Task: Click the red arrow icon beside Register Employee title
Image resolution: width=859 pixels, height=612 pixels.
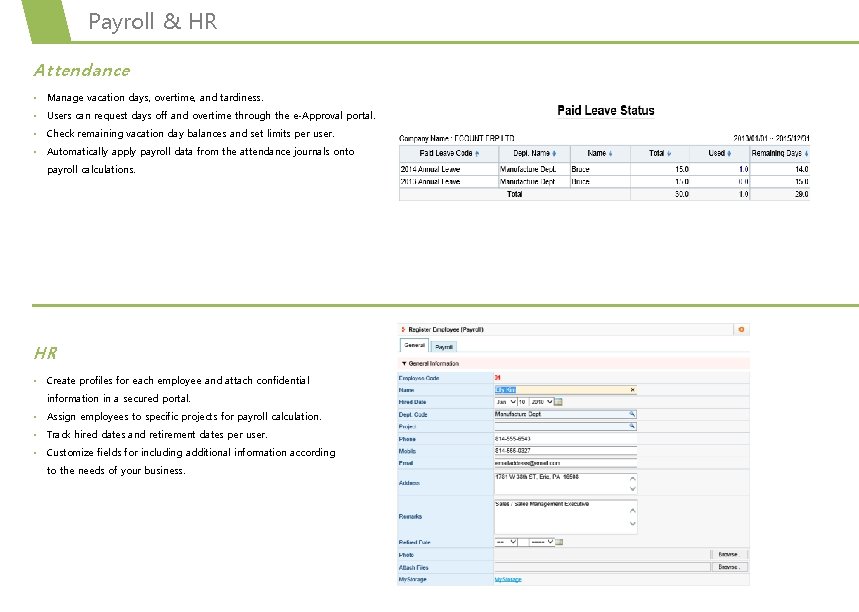Action: click(x=403, y=329)
